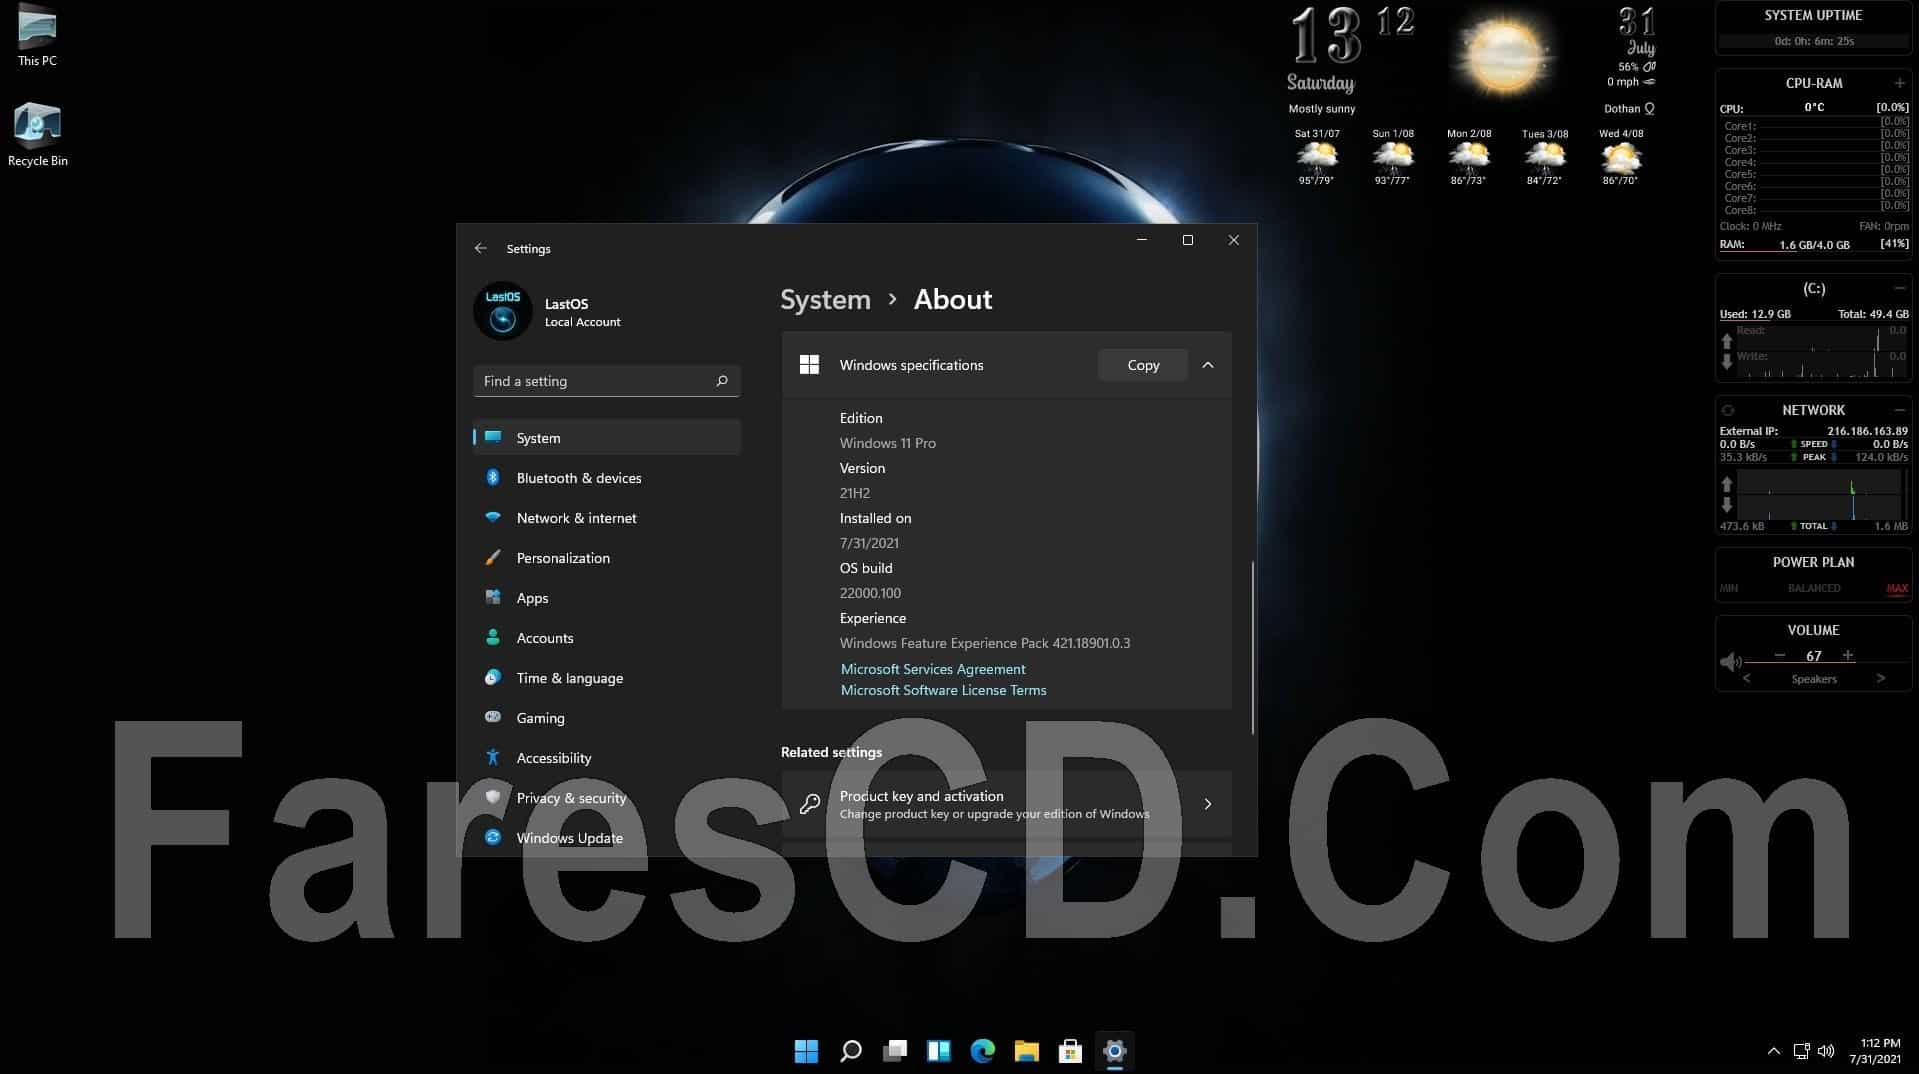Collapse the NETWORK gadget with minus
The image size is (1919, 1074).
click(x=1899, y=410)
